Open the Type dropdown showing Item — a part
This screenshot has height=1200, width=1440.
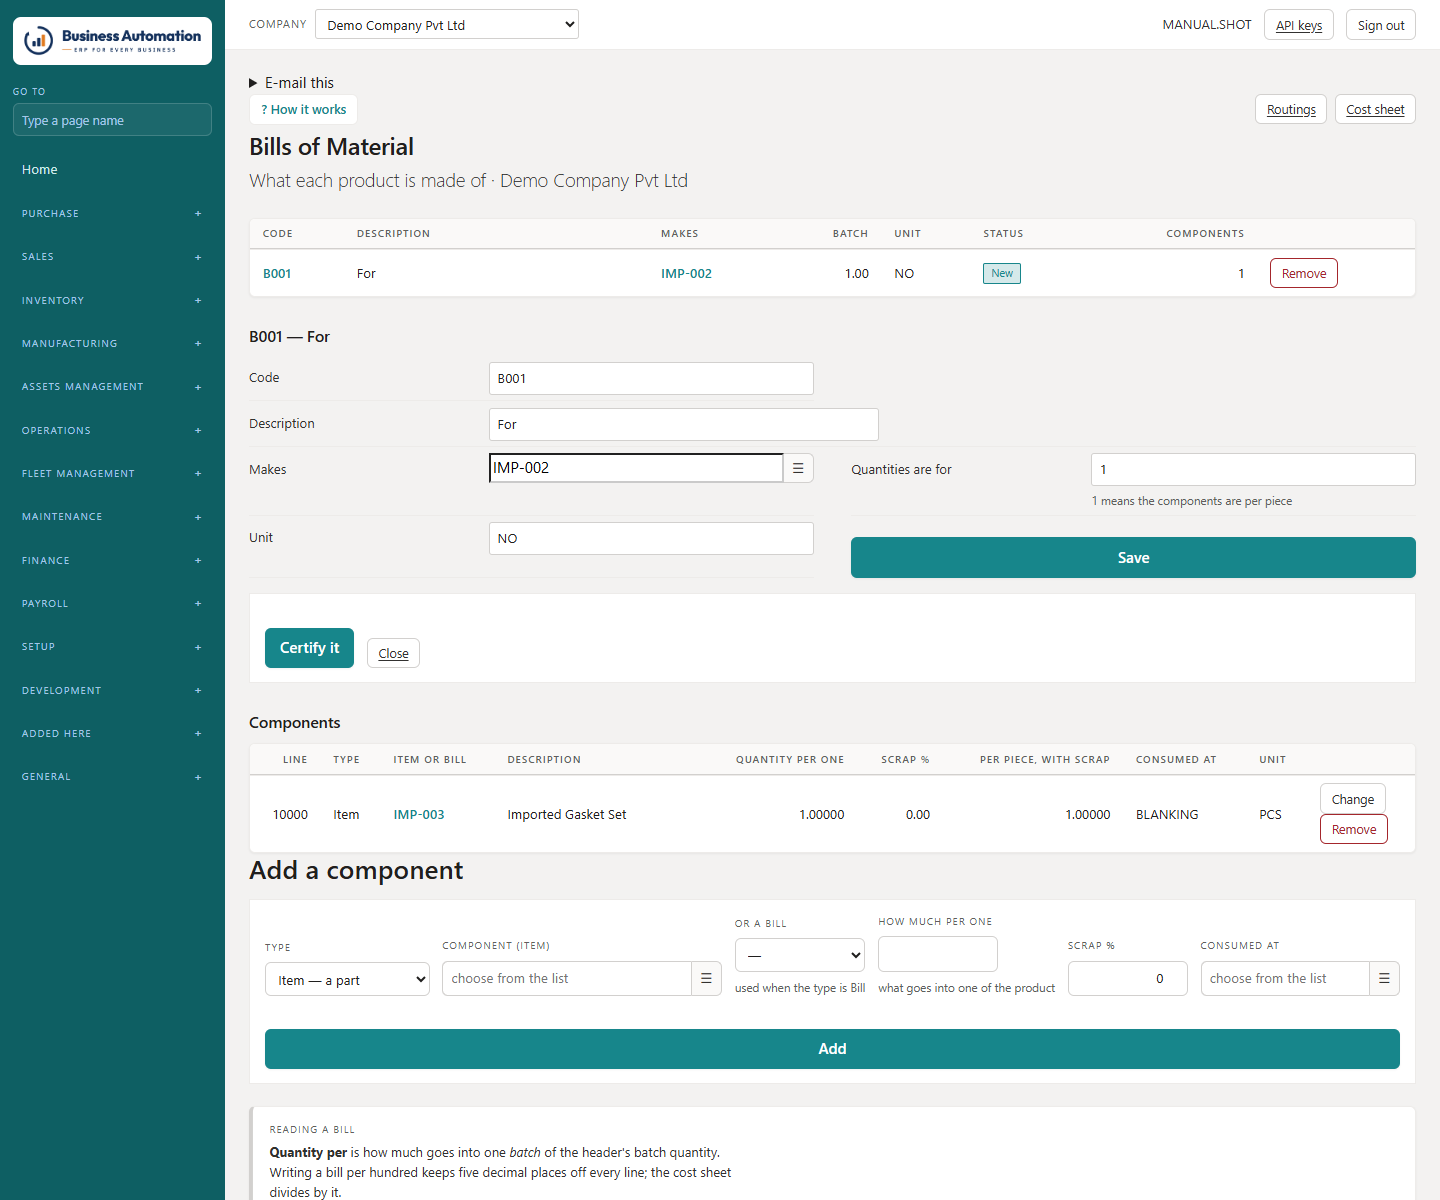[347, 980]
